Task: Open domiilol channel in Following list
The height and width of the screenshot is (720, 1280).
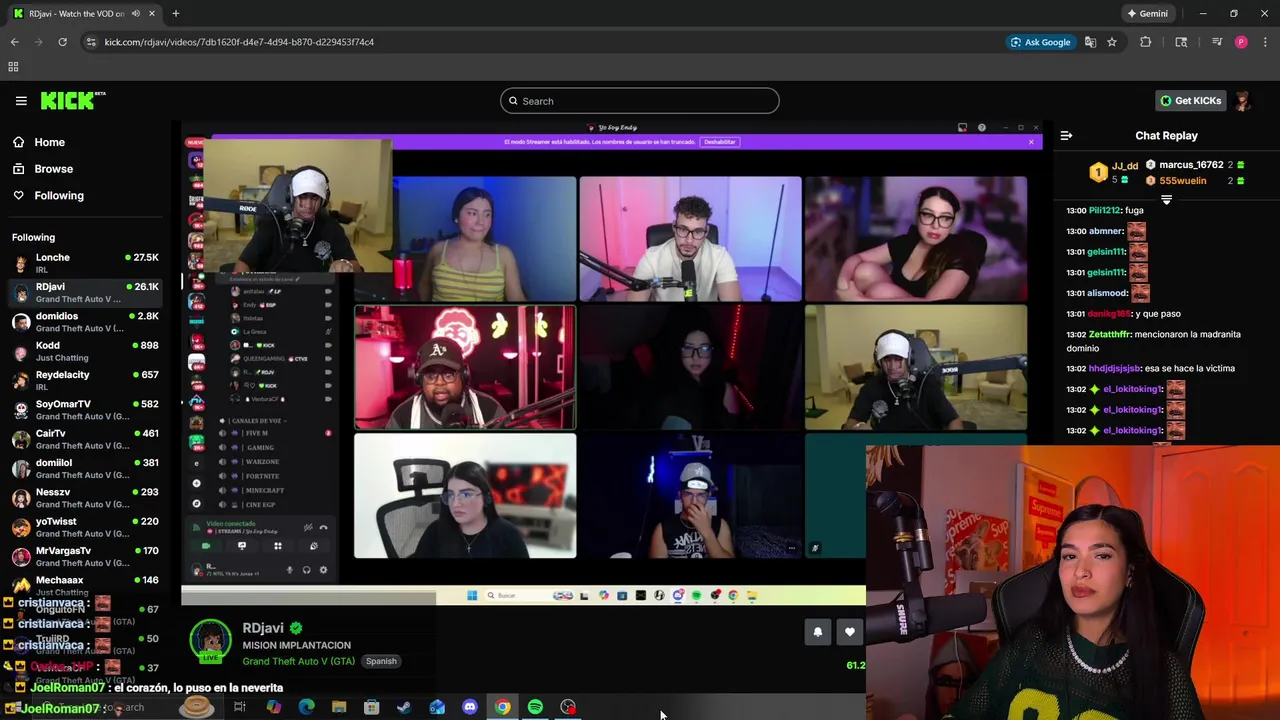Action: [85, 469]
